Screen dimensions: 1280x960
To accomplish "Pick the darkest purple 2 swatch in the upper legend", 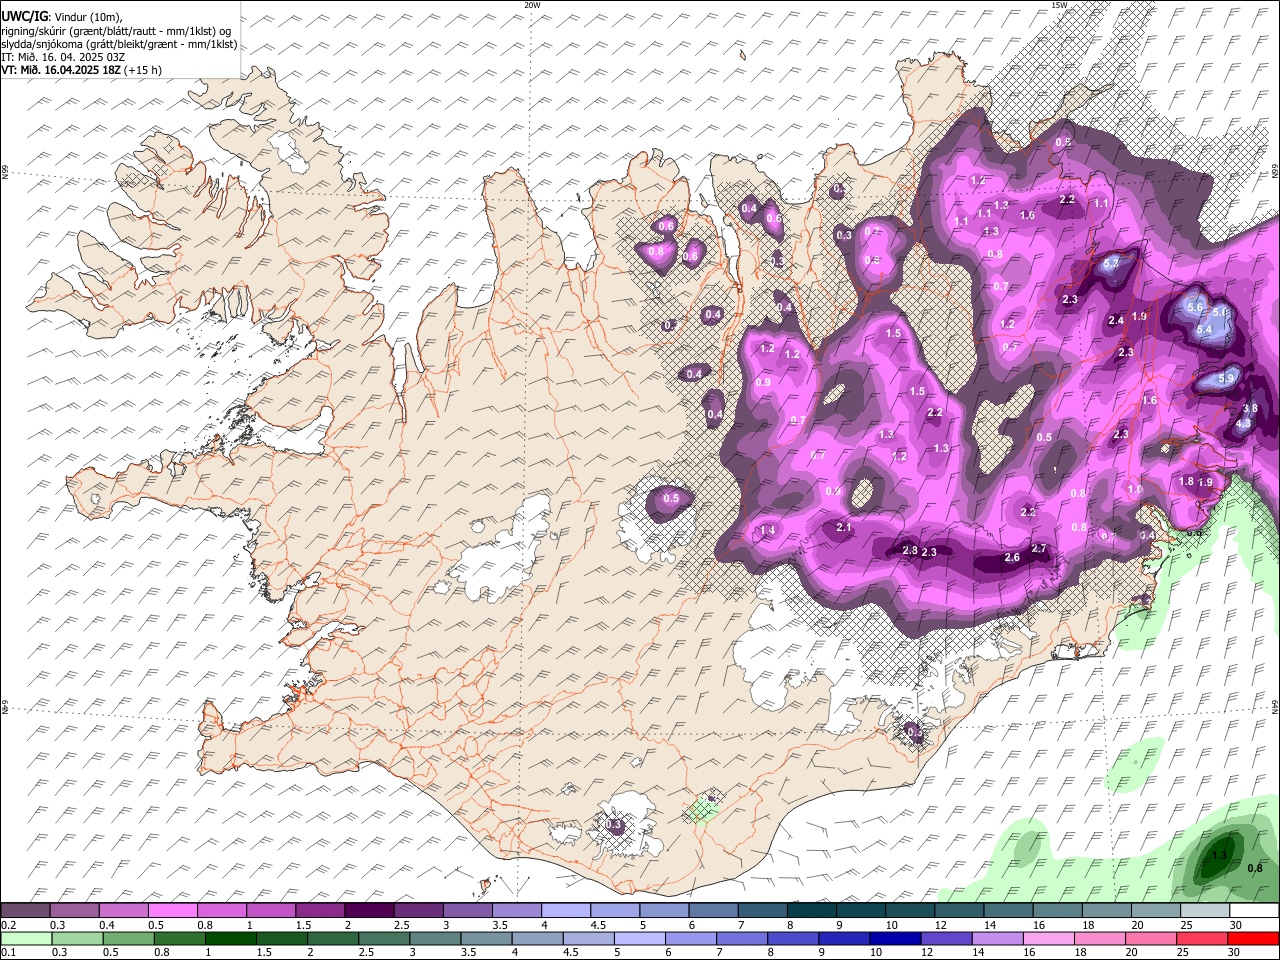I will click(368, 911).
